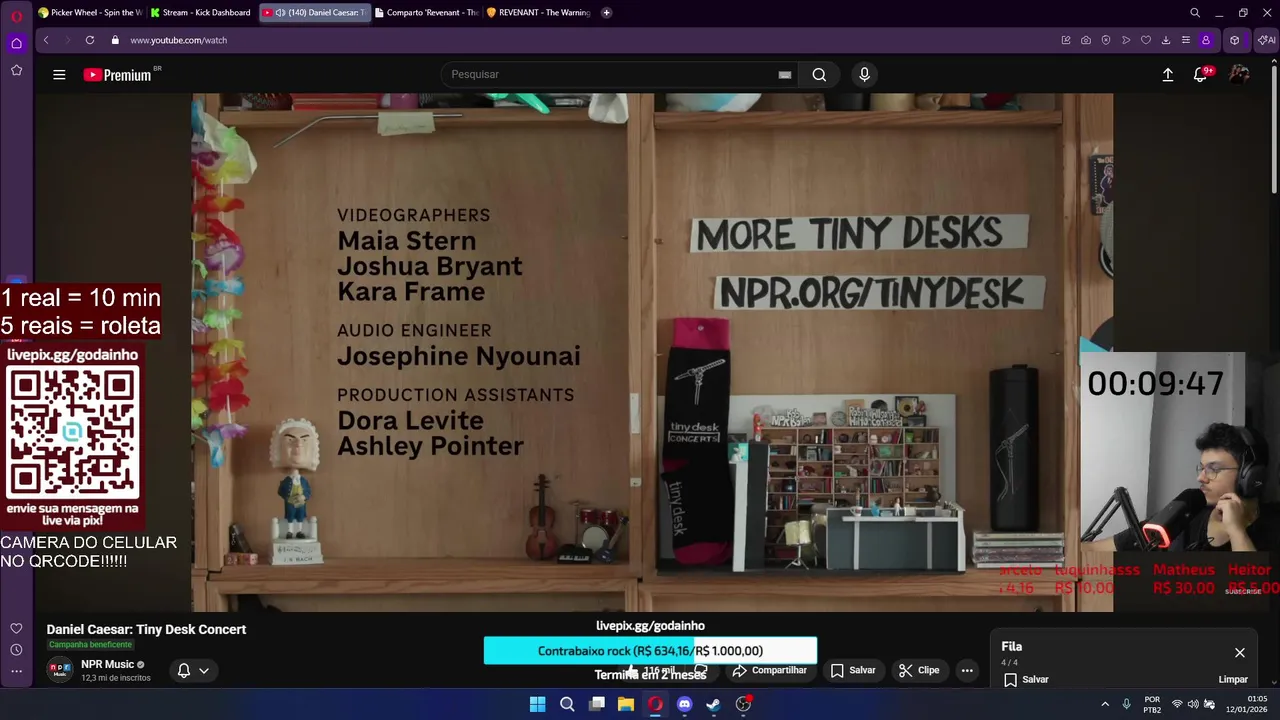Open Opera profile account icon

(x=1206, y=40)
